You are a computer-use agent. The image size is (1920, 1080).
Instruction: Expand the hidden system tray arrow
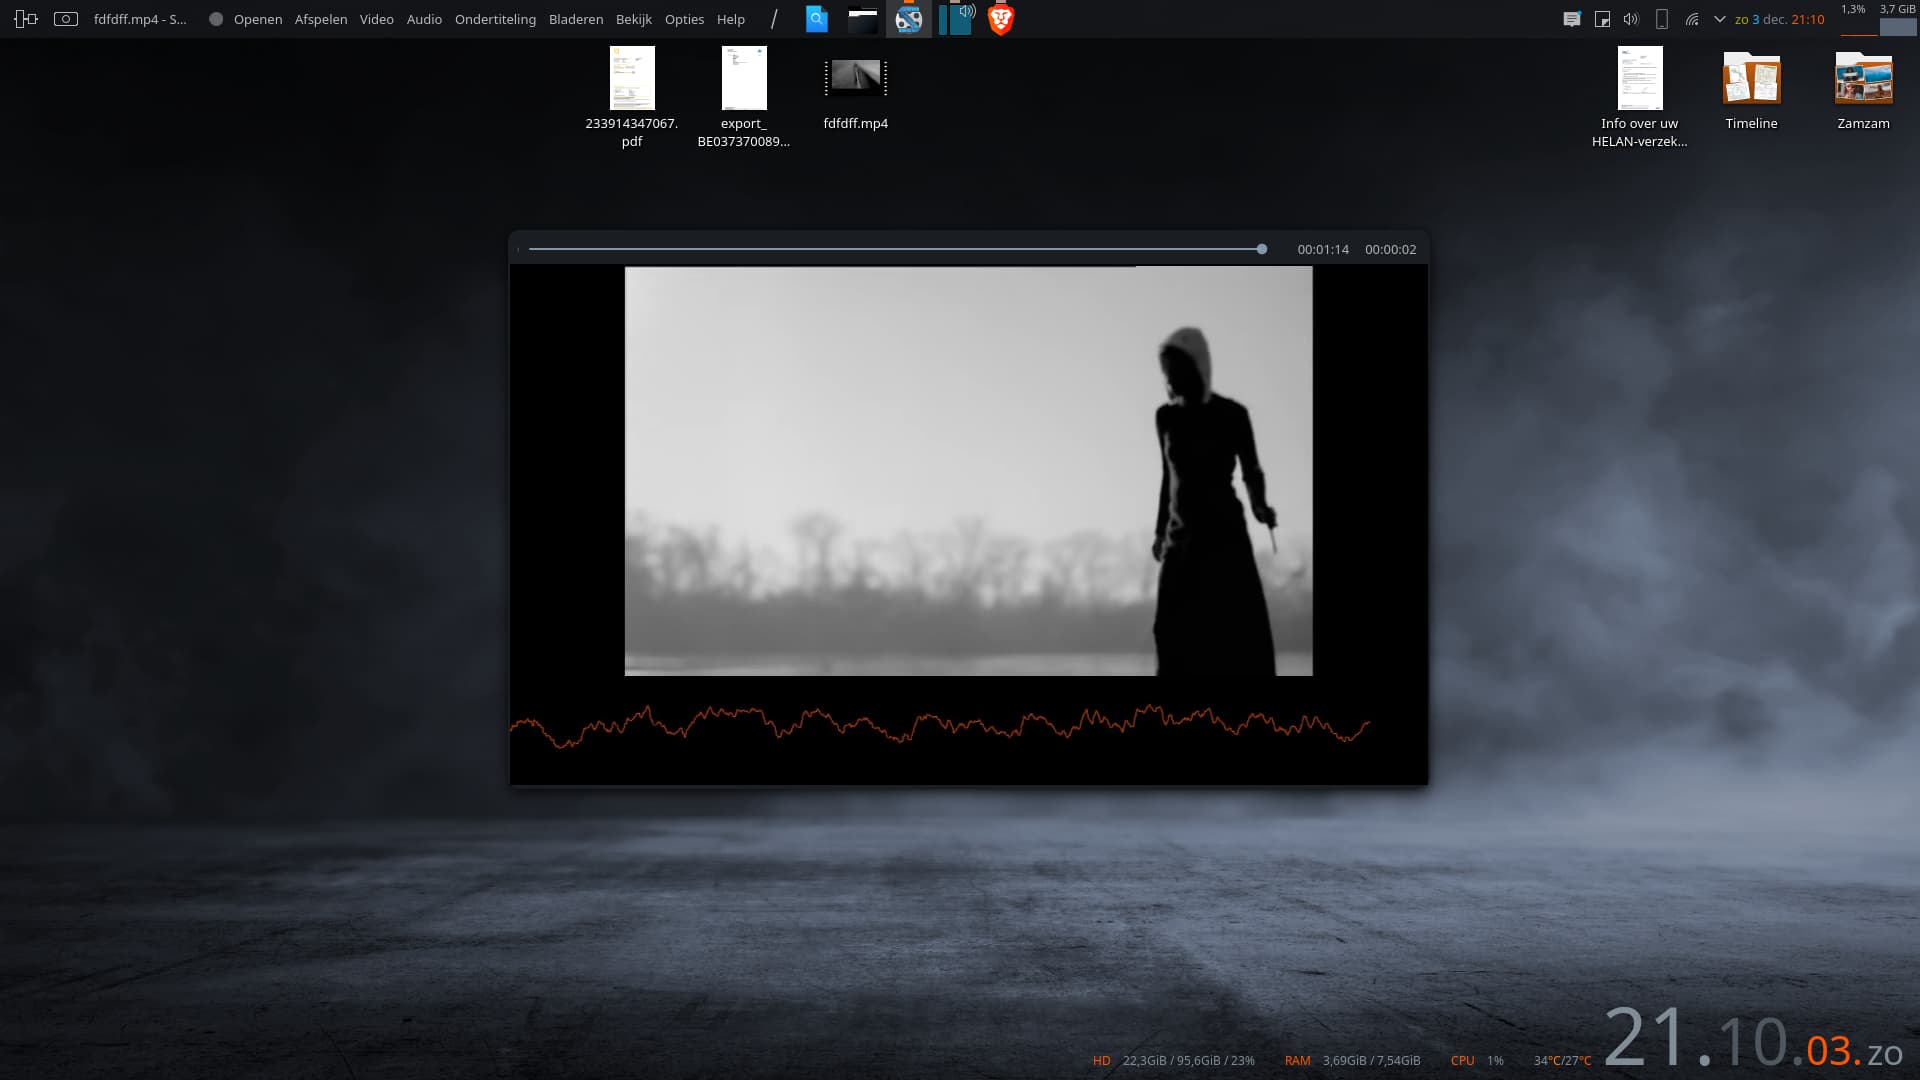pyautogui.click(x=1720, y=19)
